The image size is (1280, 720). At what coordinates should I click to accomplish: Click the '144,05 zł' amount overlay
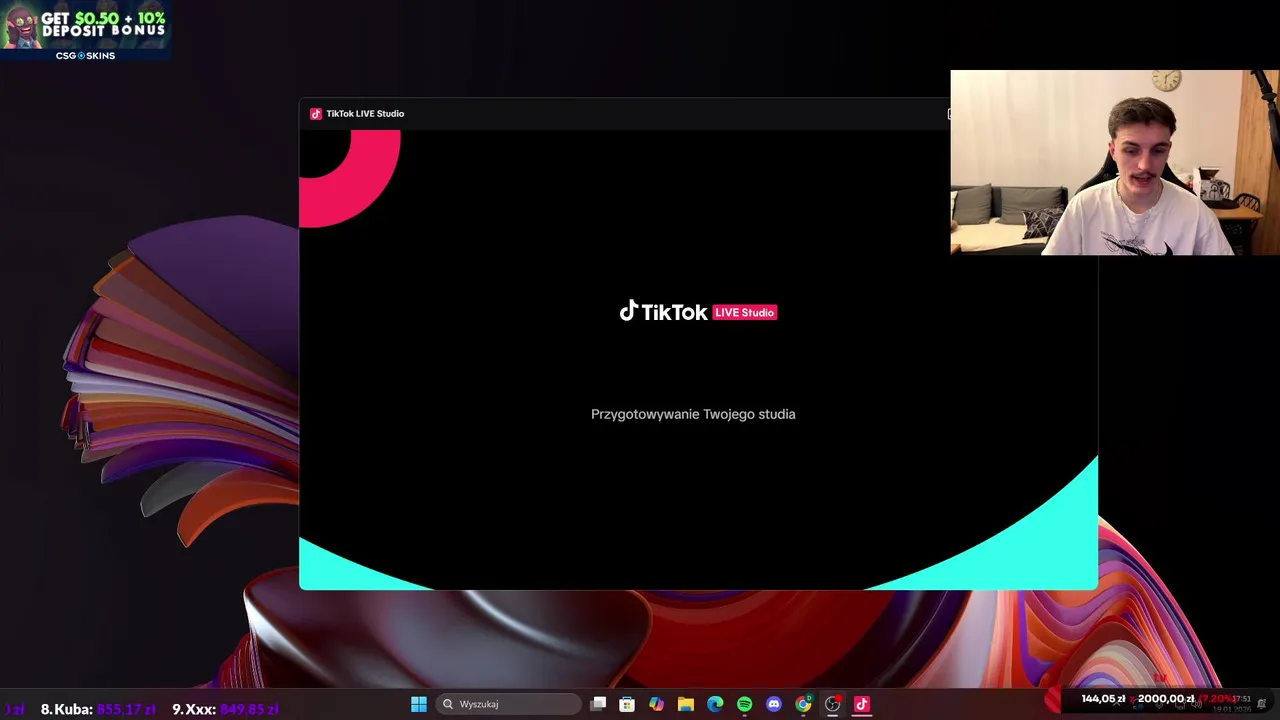(x=1103, y=699)
